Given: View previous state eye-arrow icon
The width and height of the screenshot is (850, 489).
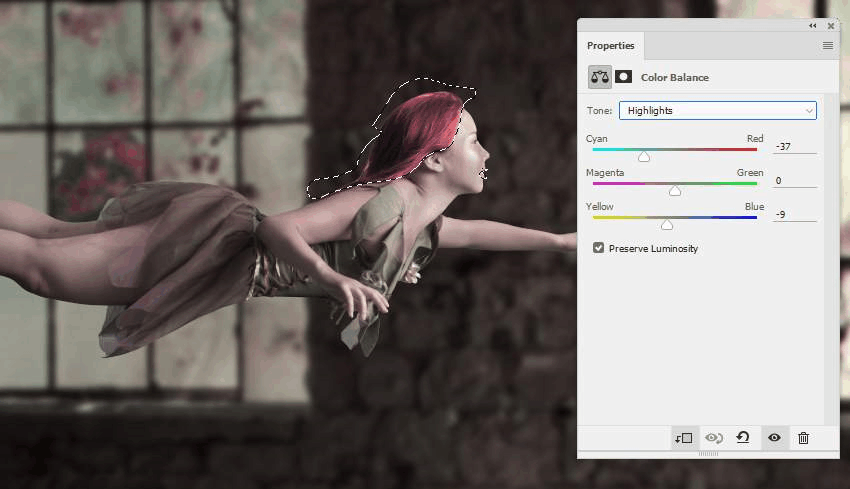Looking at the screenshot, I should point(714,437).
